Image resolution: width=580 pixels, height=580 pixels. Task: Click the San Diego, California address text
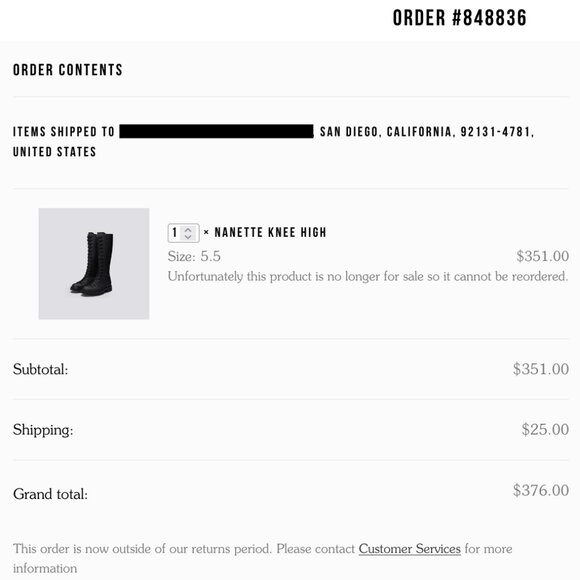click(427, 132)
